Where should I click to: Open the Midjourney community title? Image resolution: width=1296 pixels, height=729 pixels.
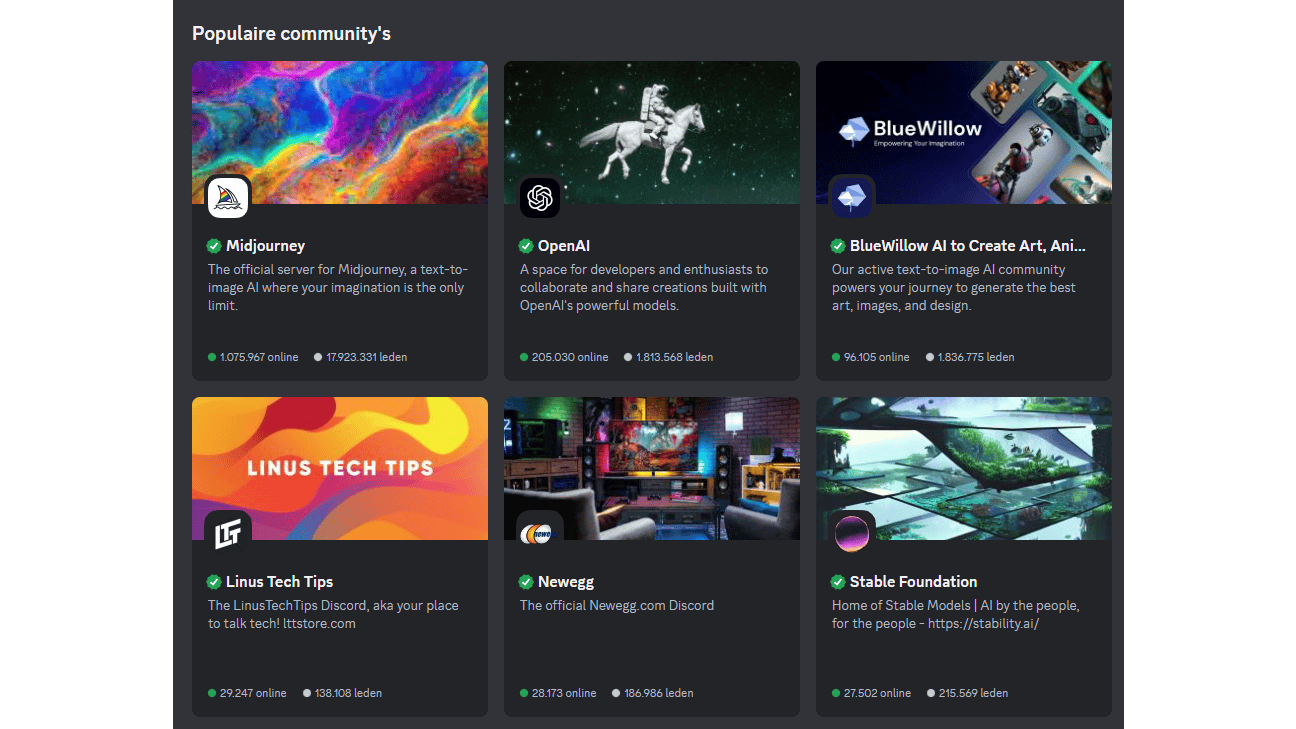(265, 246)
